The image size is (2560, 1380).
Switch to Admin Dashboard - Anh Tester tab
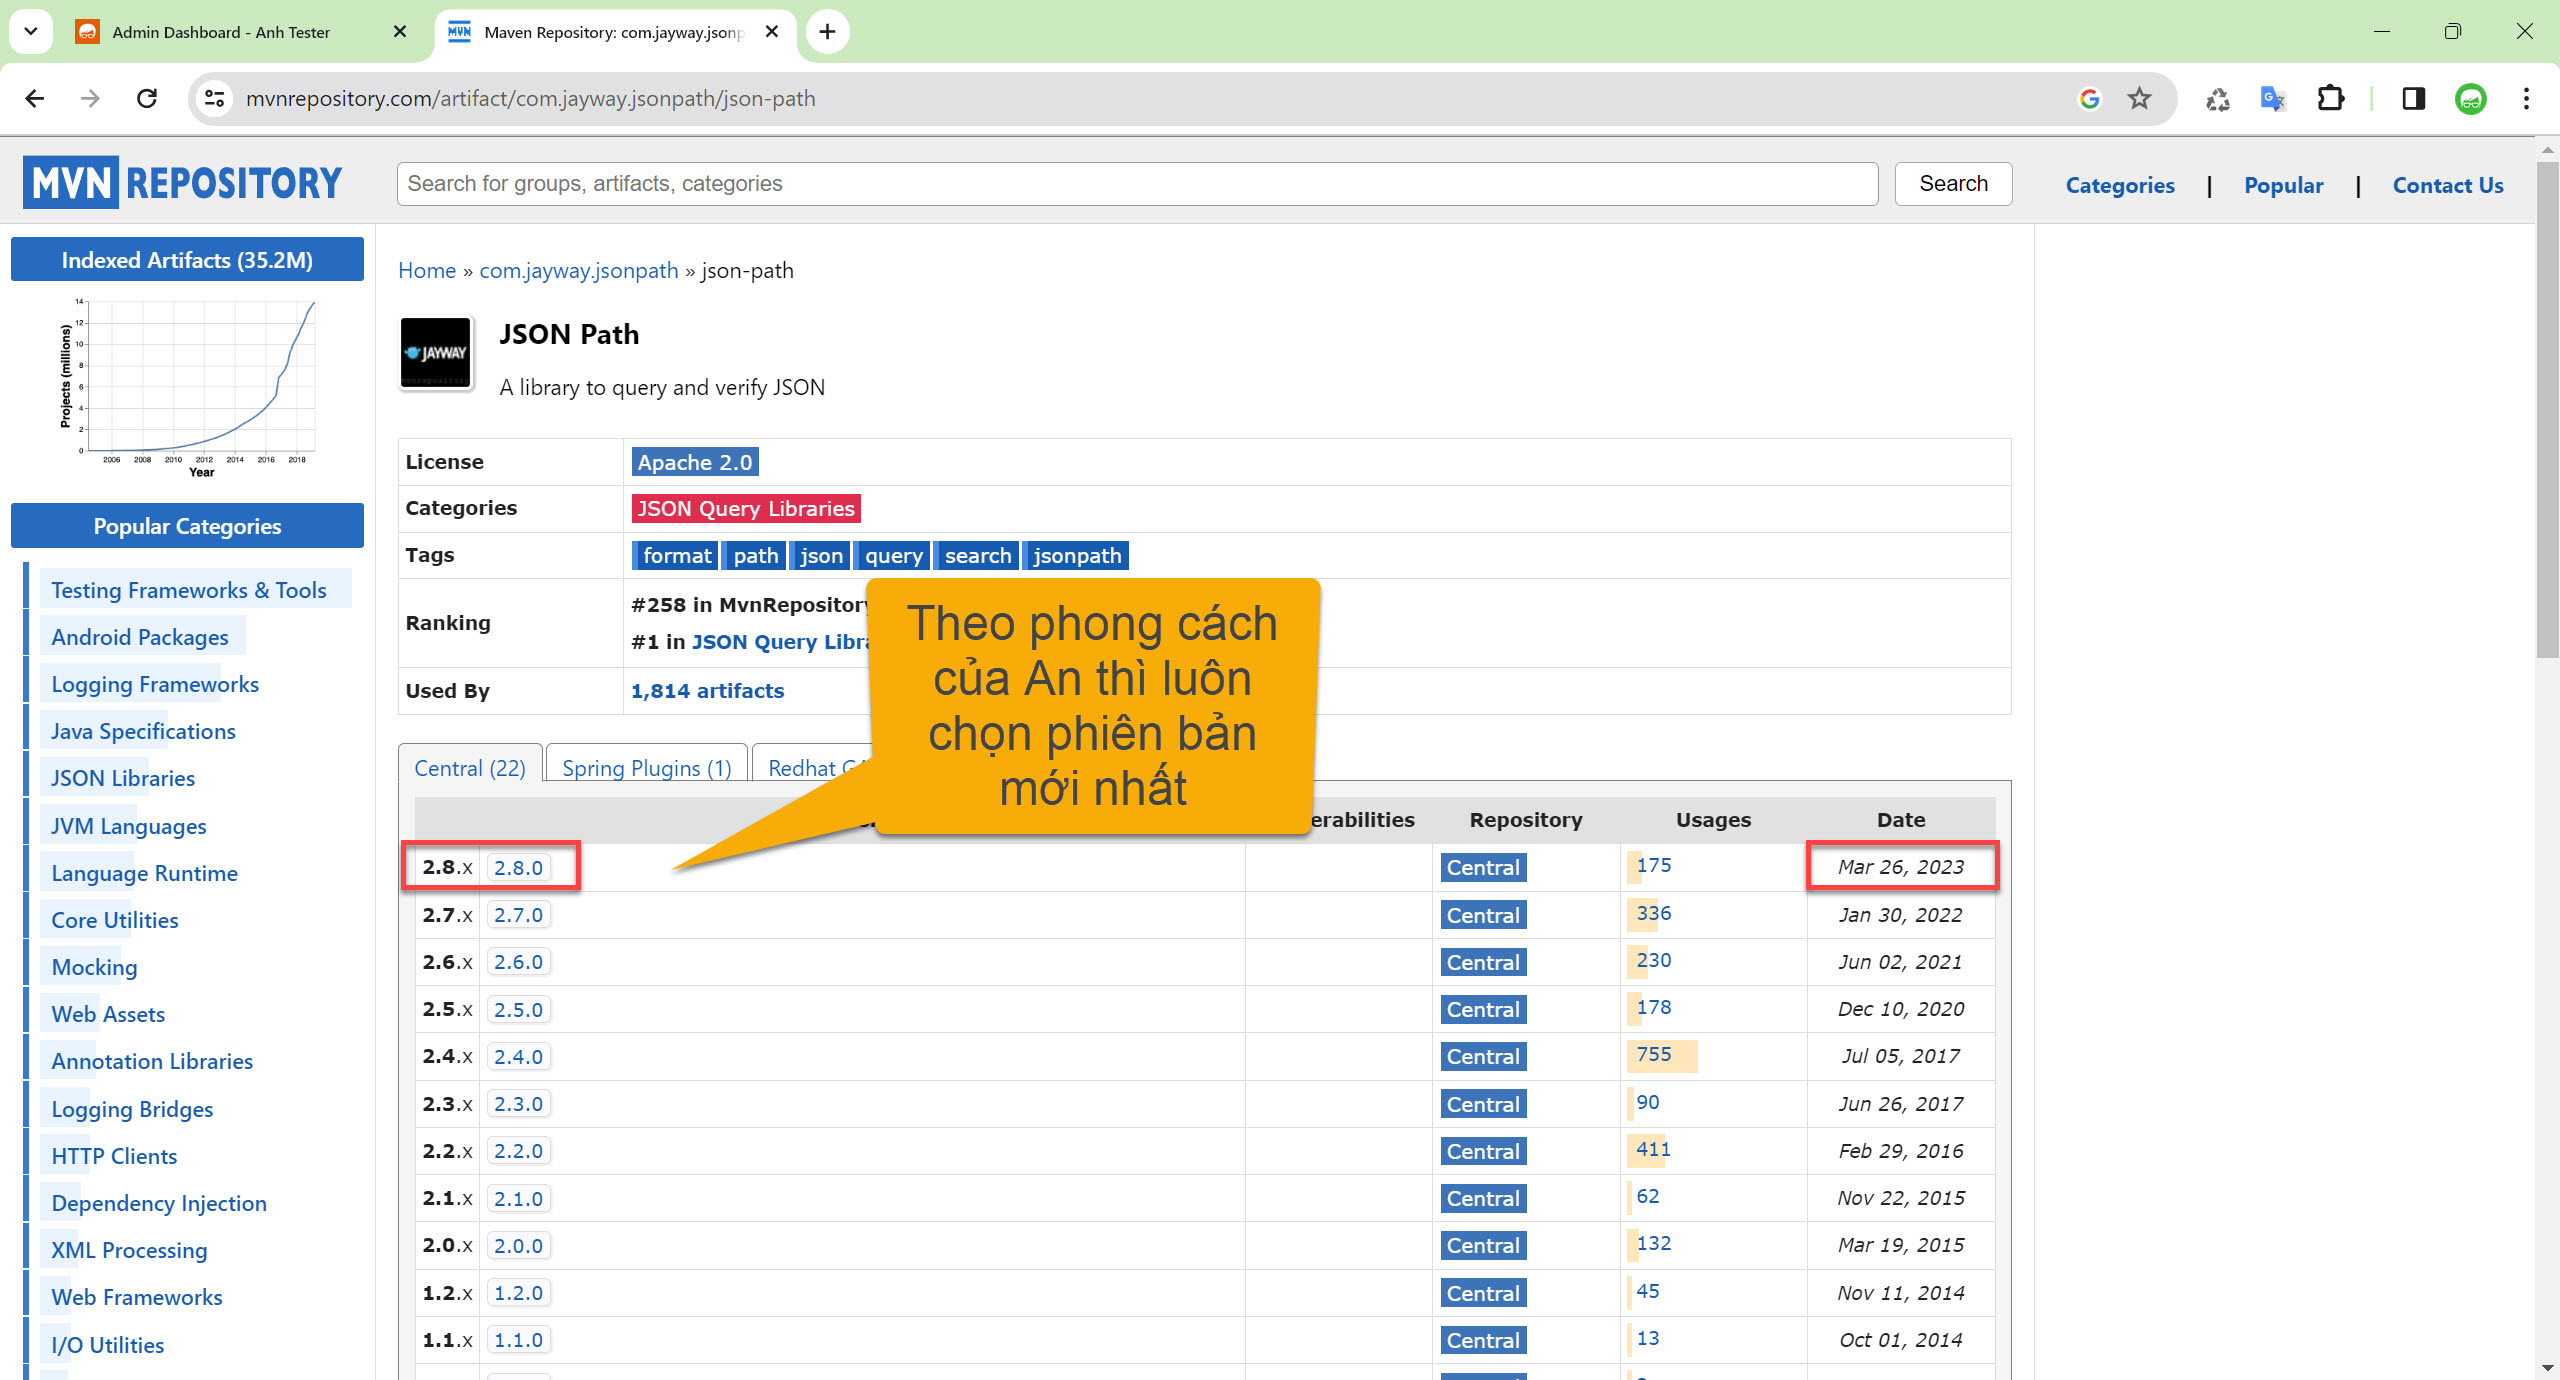pyautogui.click(x=220, y=32)
